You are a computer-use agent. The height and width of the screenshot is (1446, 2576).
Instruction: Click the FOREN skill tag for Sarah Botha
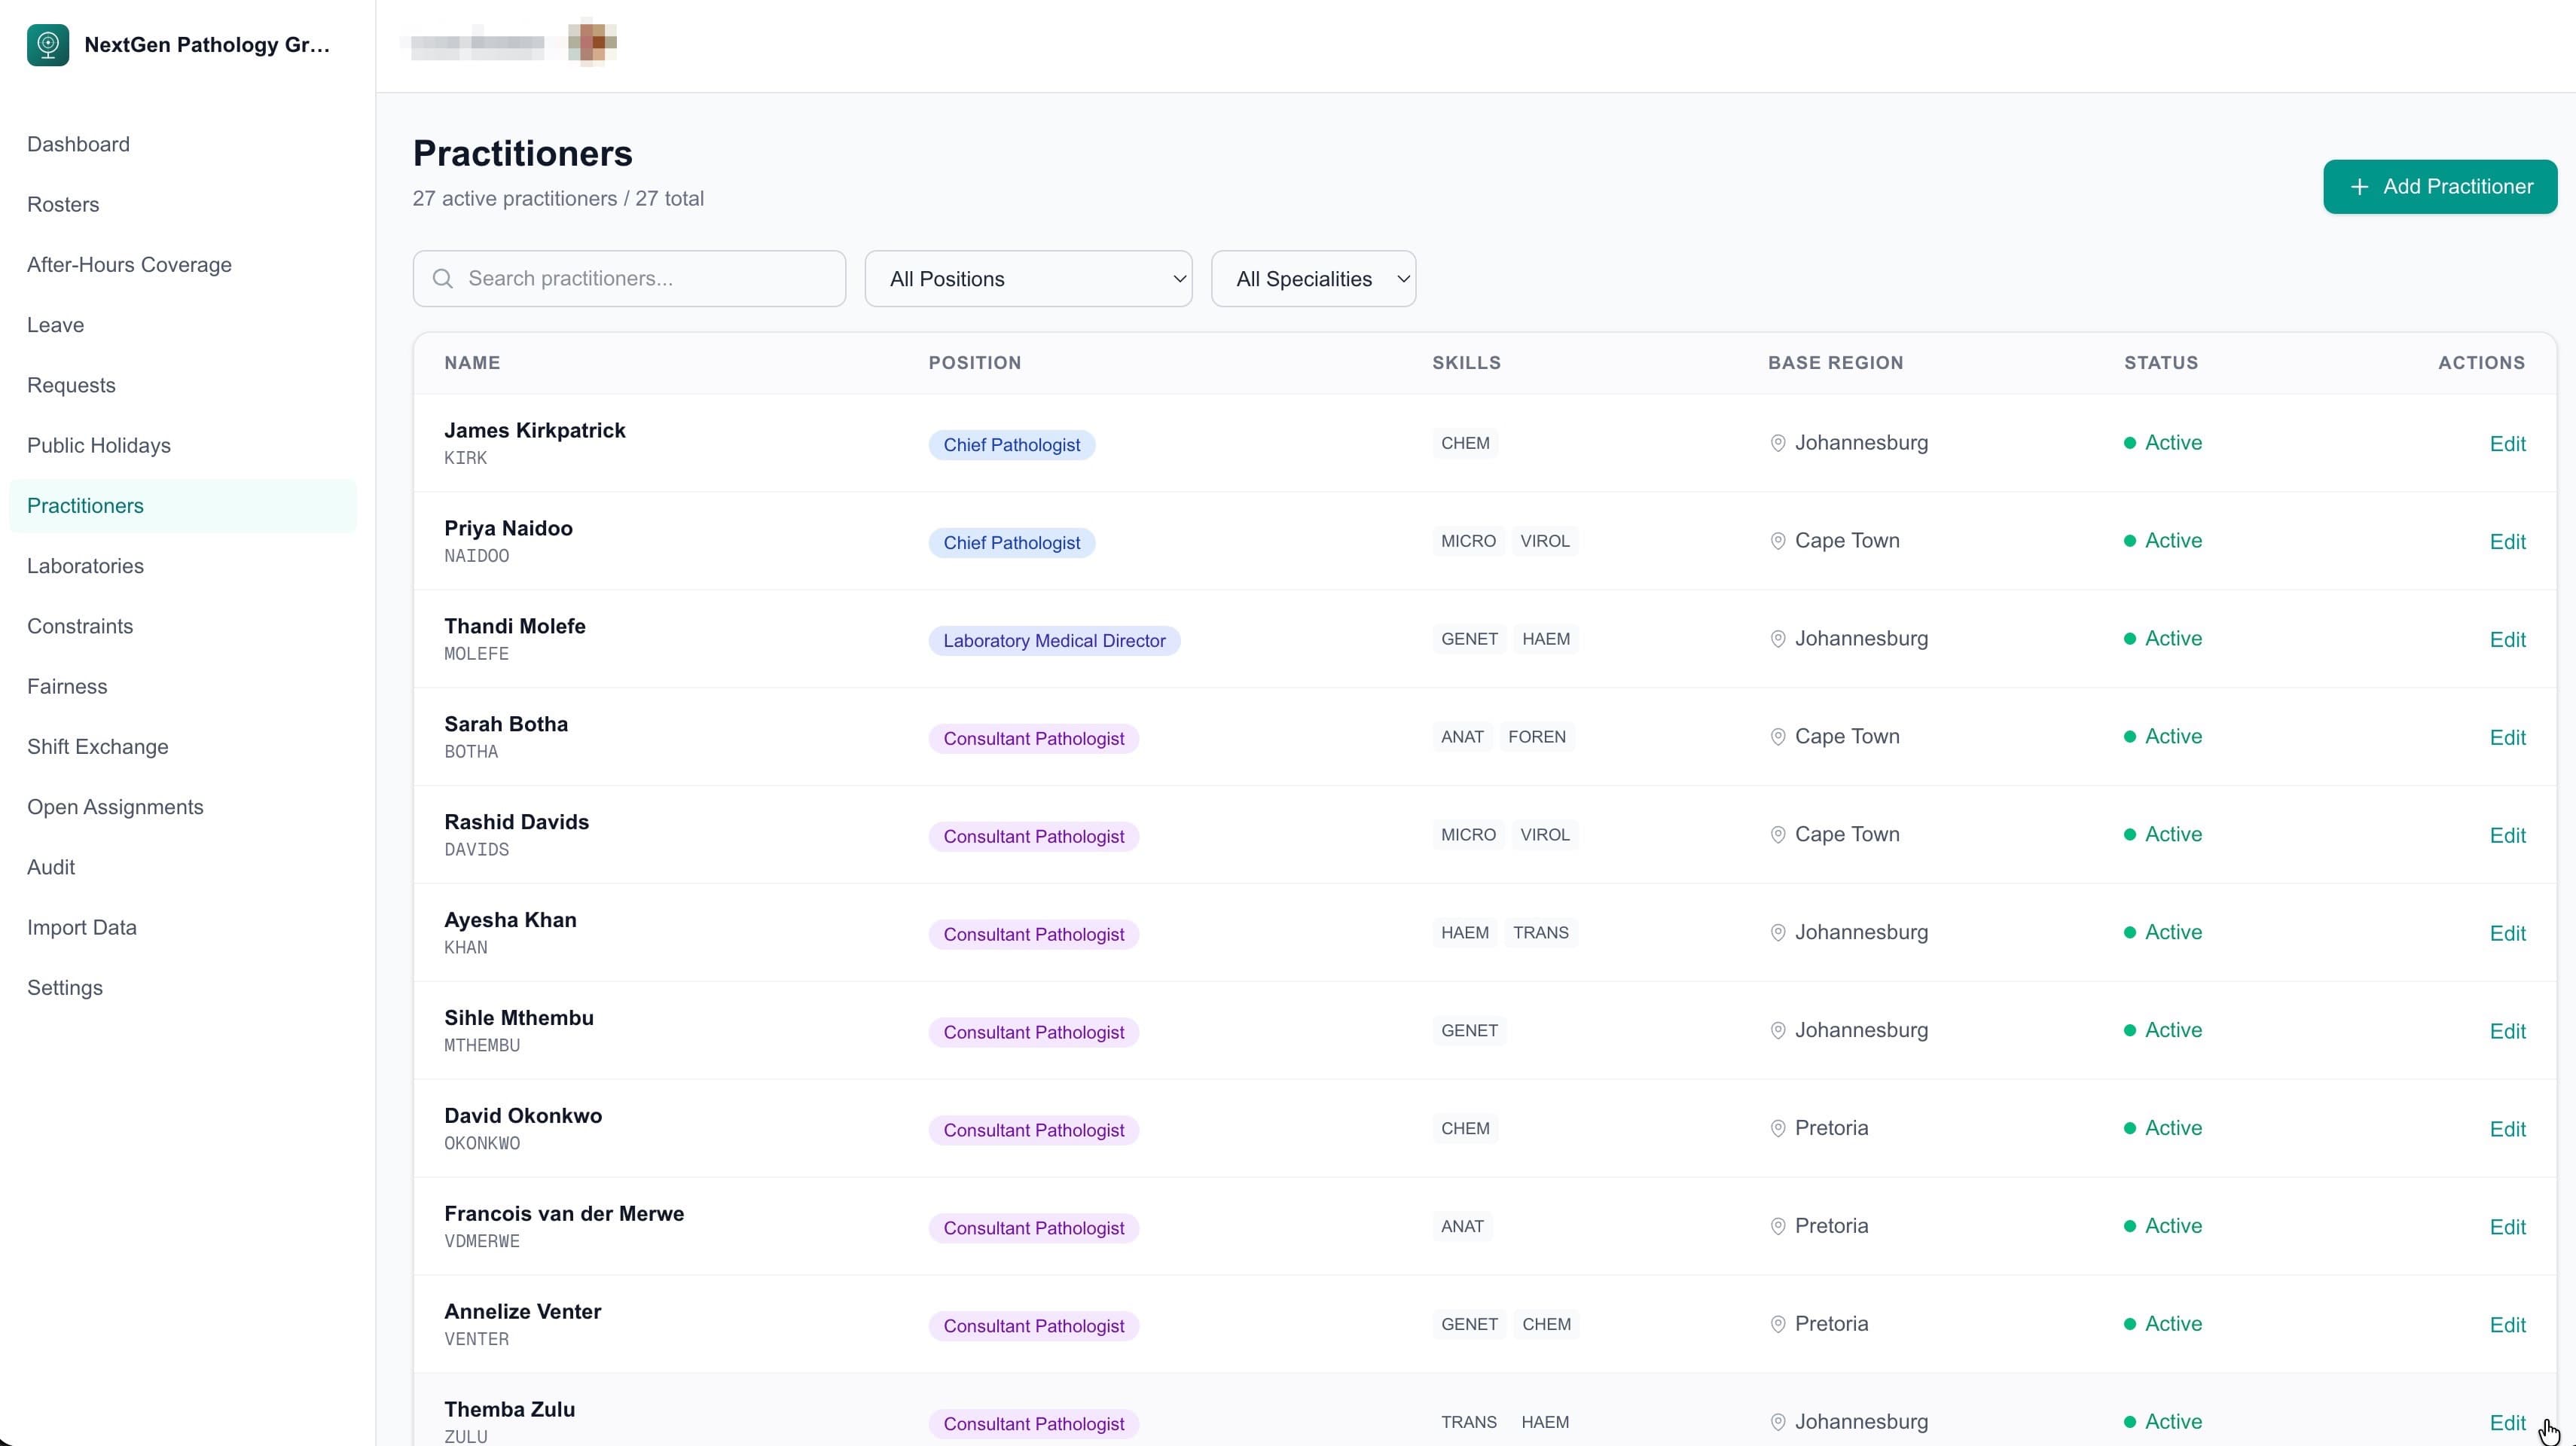click(x=1536, y=737)
